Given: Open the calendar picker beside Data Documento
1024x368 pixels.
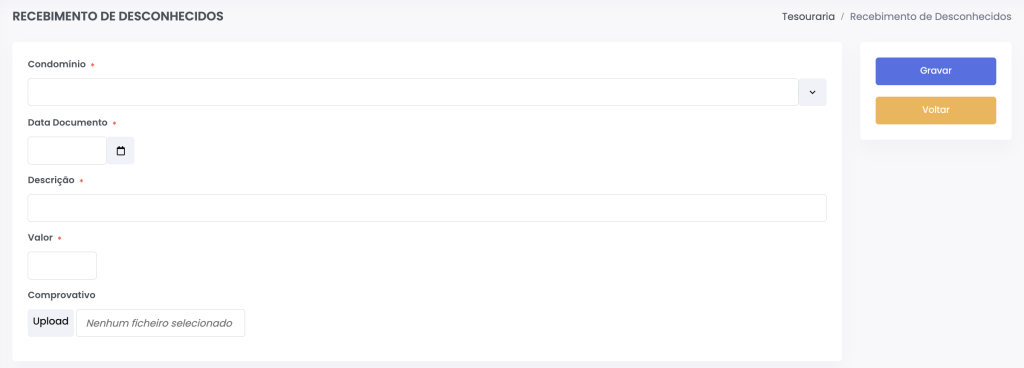Looking at the screenshot, I should point(121,151).
